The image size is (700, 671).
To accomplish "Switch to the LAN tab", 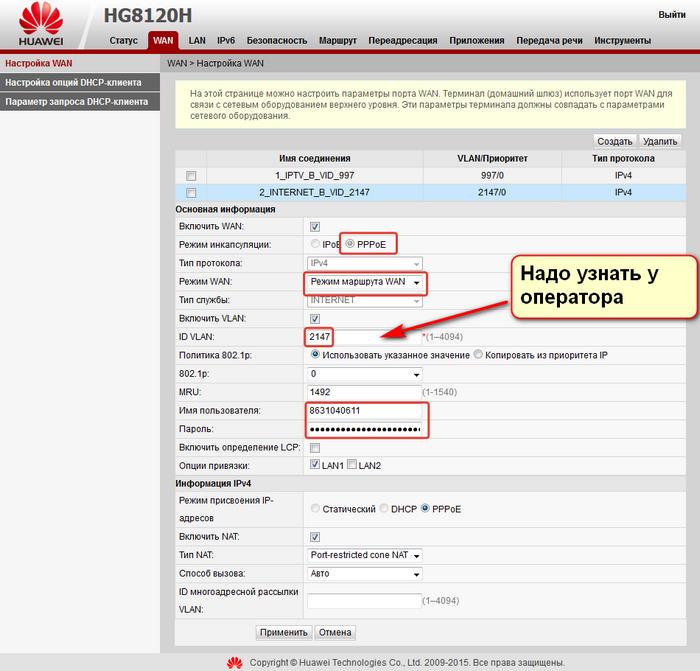I will pos(197,41).
